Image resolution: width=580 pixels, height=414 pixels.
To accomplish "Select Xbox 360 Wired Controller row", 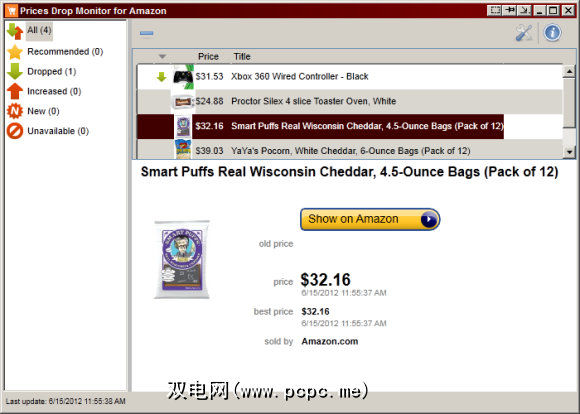I will 350,77.
